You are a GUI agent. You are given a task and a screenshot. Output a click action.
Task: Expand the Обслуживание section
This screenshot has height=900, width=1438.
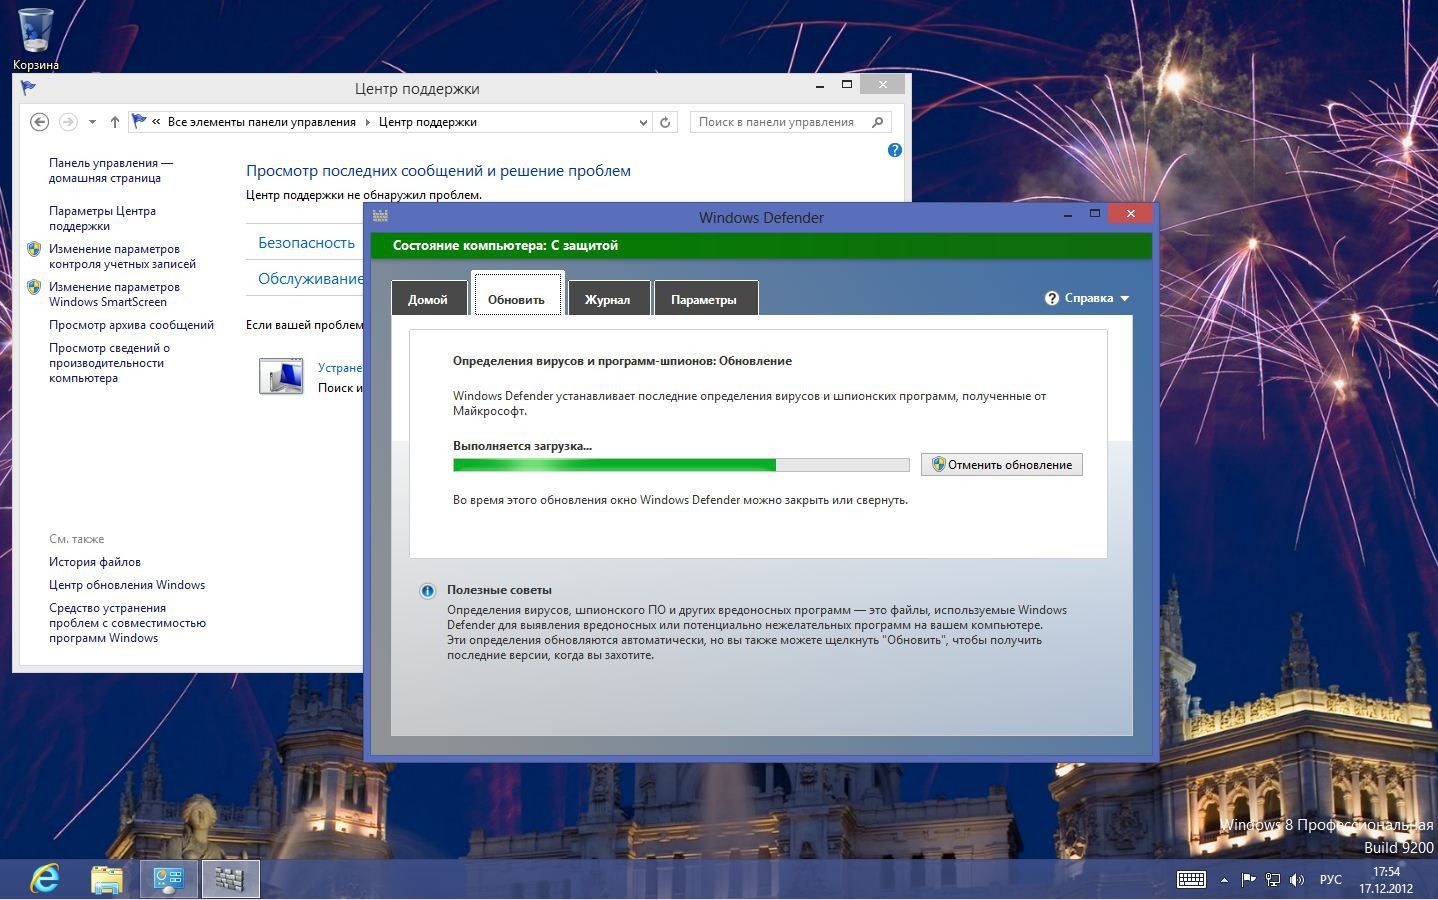click(310, 279)
